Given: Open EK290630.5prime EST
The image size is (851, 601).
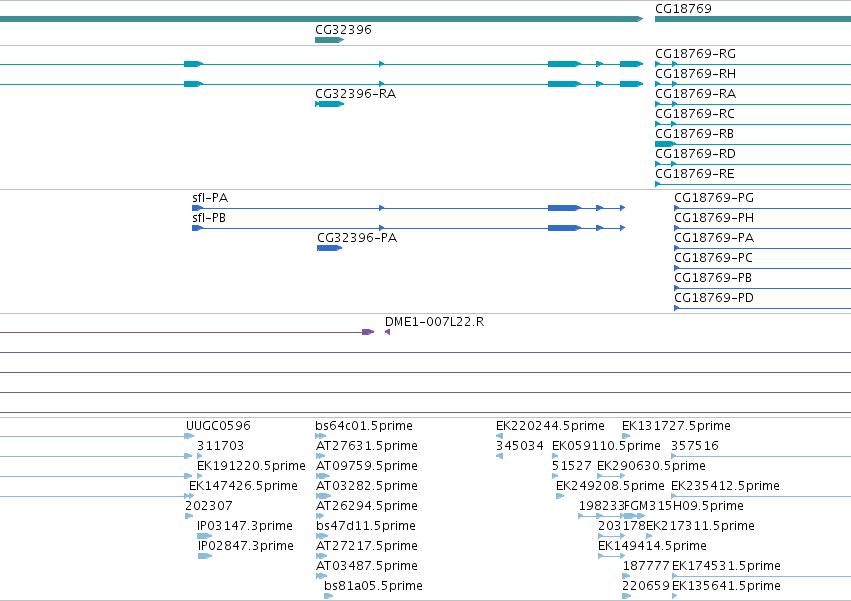Looking at the screenshot, I should coord(651,466).
